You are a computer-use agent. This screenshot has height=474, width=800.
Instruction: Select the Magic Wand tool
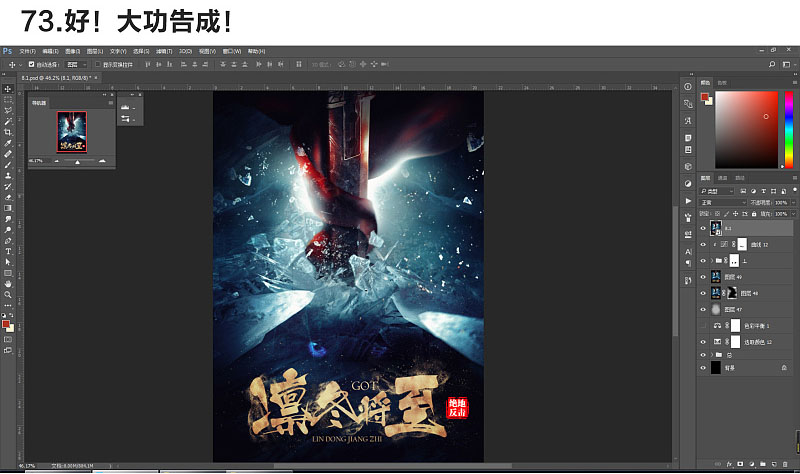[x=8, y=121]
